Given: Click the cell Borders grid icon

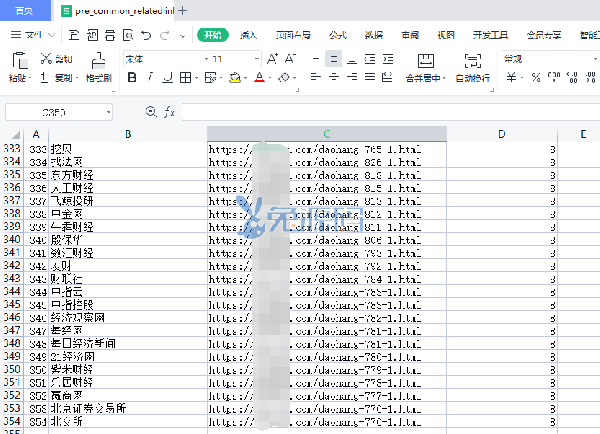Looking at the screenshot, I should [186, 78].
